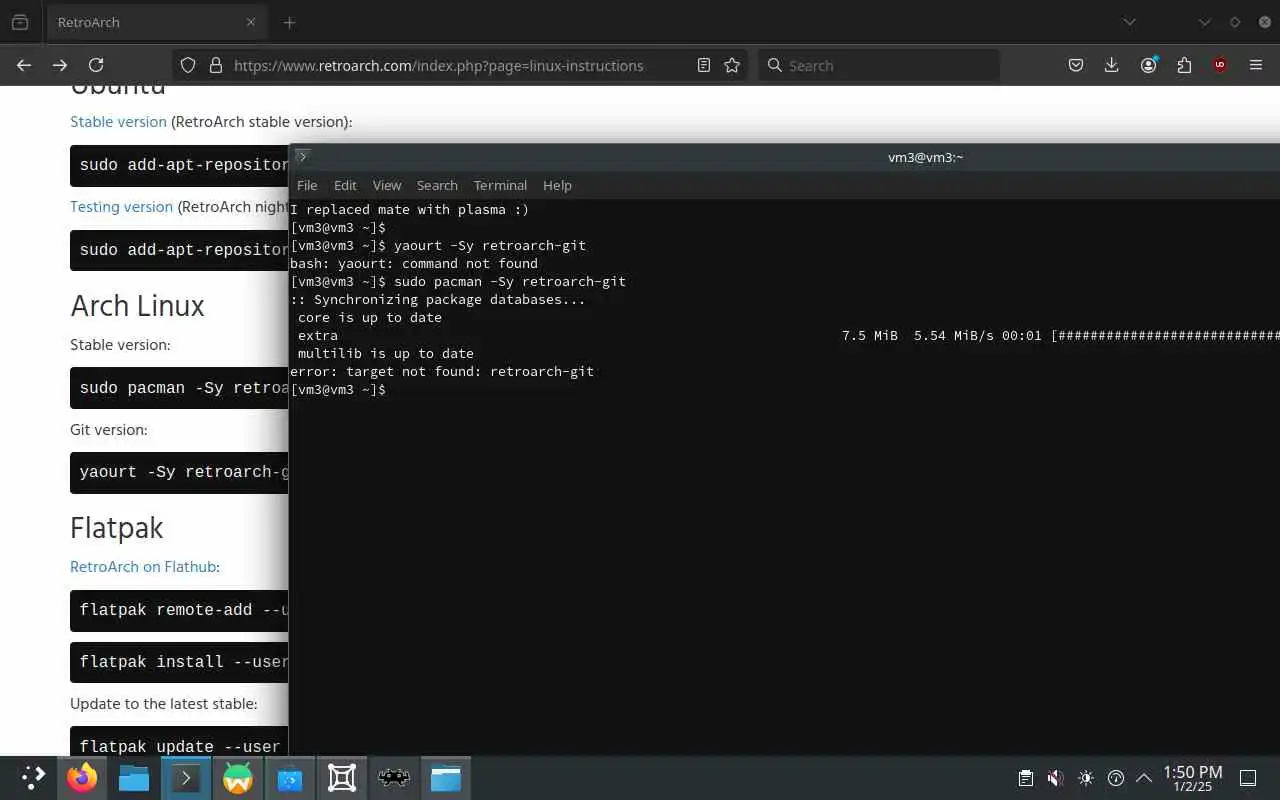Open the light-blue folder taskbar icon

446,777
